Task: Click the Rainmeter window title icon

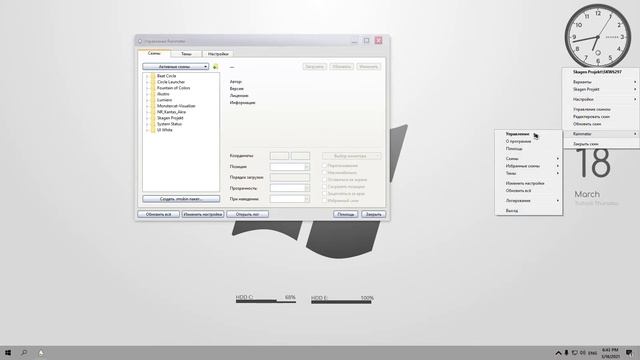Action: tap(140, 41)
